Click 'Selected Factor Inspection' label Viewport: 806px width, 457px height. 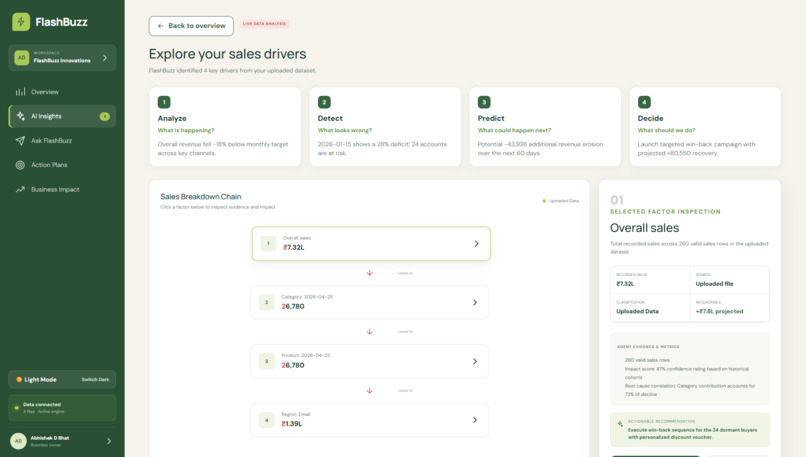point(665,212)
